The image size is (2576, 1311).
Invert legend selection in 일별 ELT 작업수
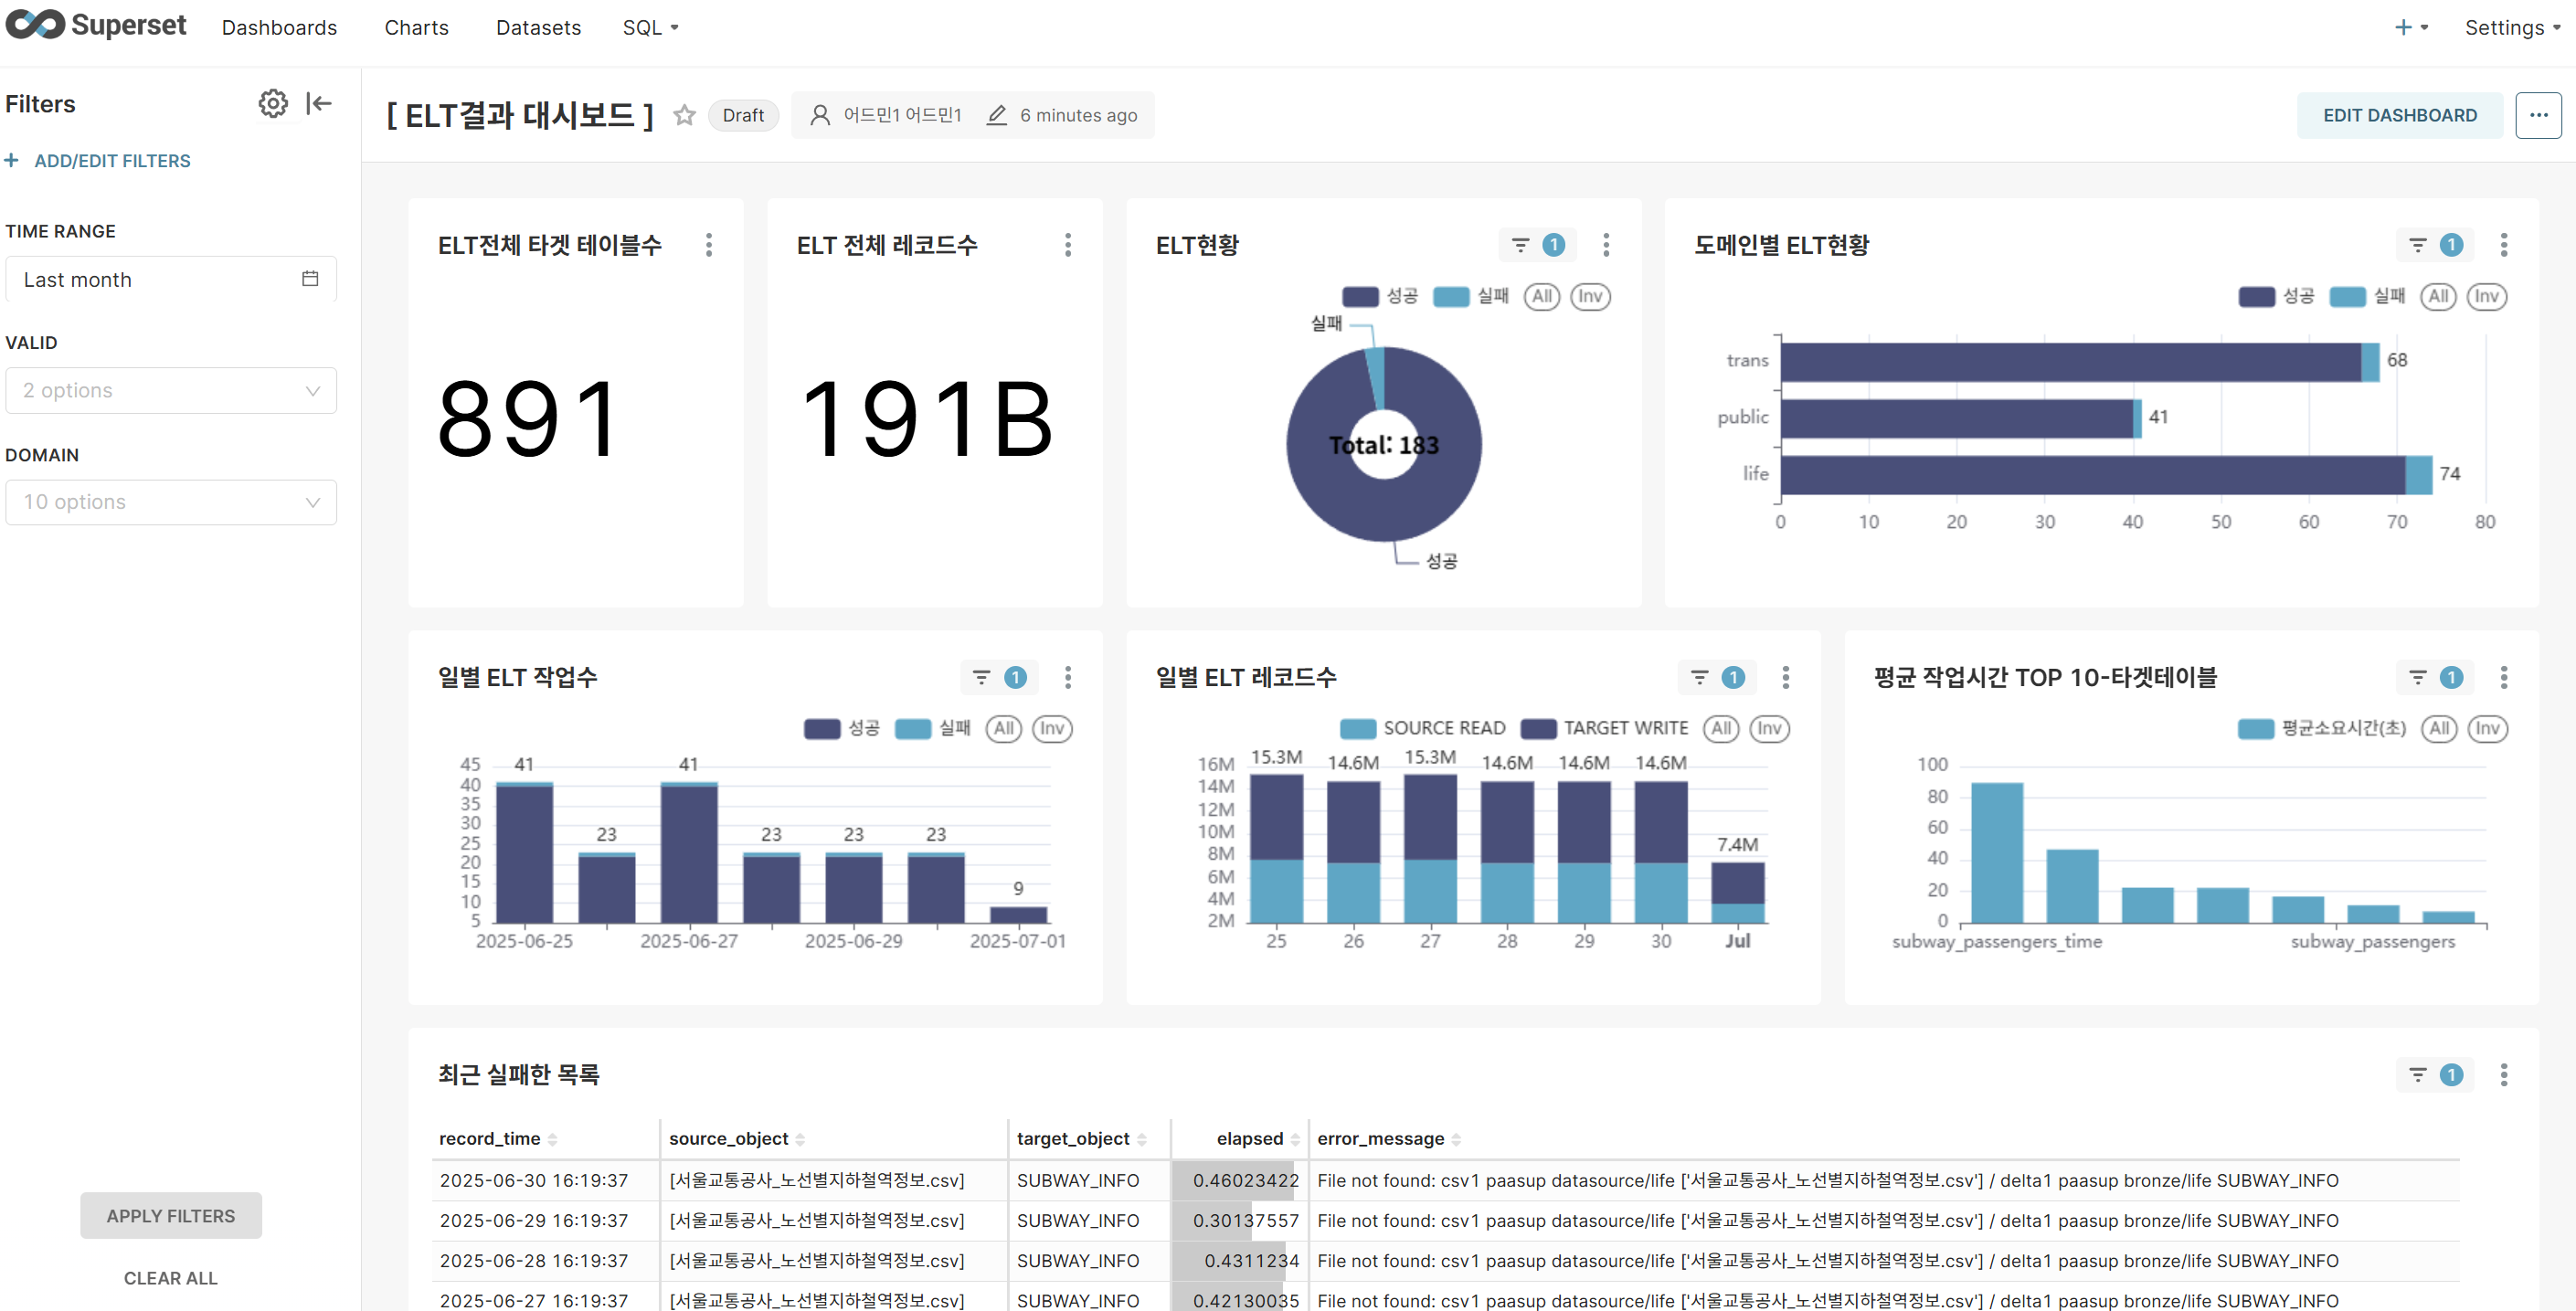[1052, 728]
